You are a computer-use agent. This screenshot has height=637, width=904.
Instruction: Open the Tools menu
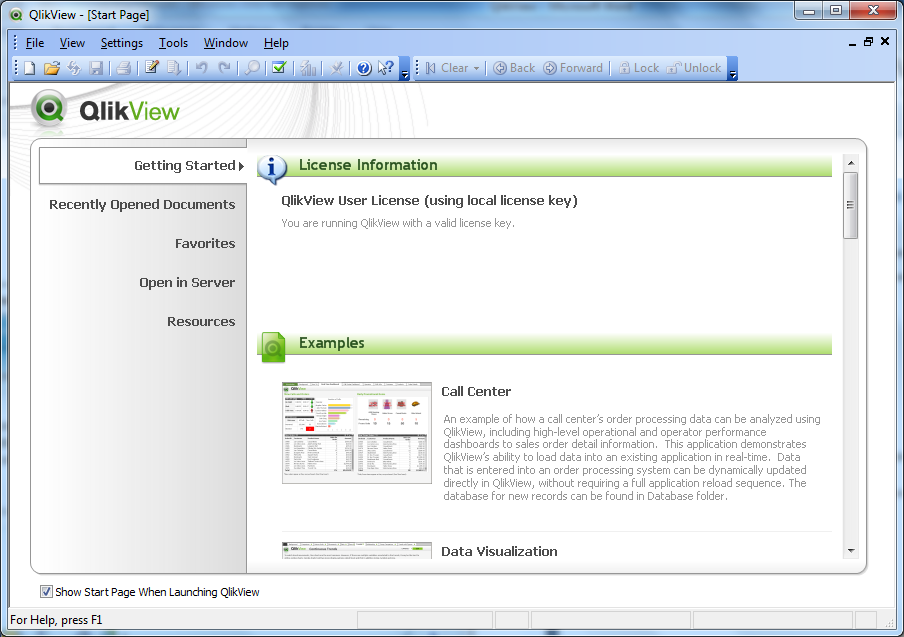(173, 43)
